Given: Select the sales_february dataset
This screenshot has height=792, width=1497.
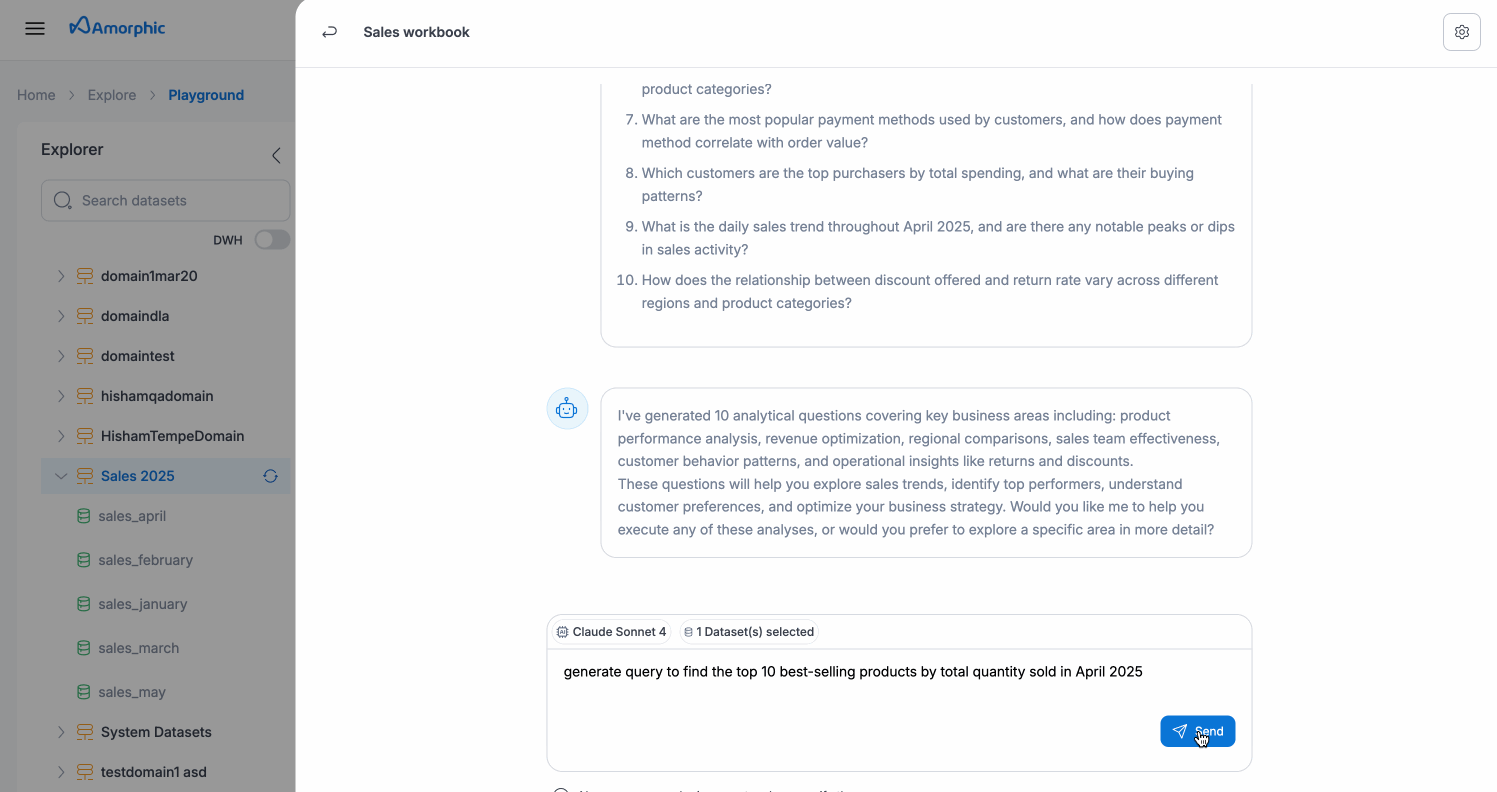Looking at the screenshot, I should tap(145, 560).
